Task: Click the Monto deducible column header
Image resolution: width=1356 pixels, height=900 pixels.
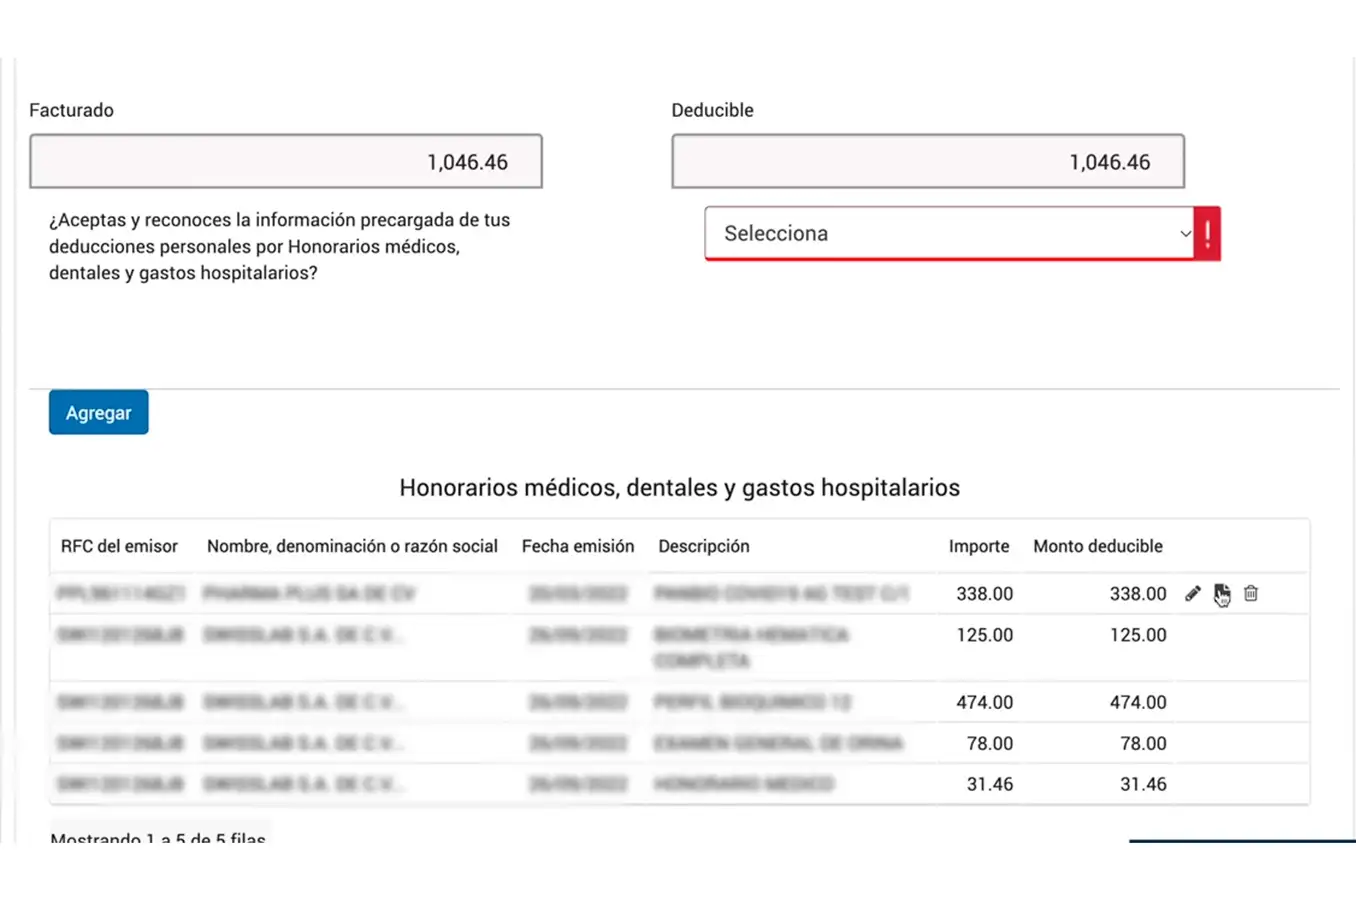Action: tap(1097, 546)
